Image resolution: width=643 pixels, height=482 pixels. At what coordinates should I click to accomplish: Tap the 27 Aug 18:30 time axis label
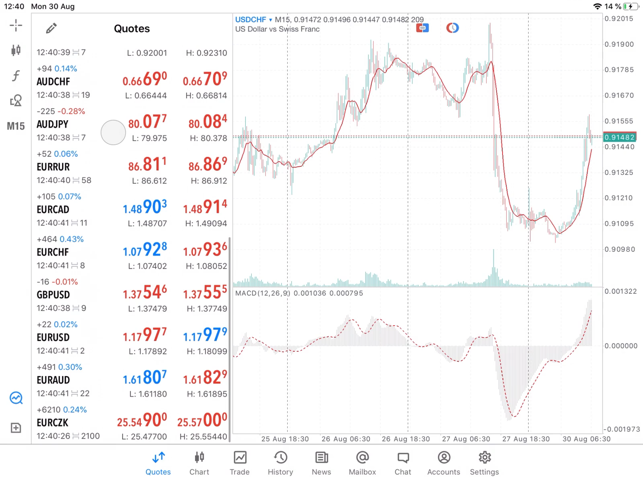pos(526,439)
